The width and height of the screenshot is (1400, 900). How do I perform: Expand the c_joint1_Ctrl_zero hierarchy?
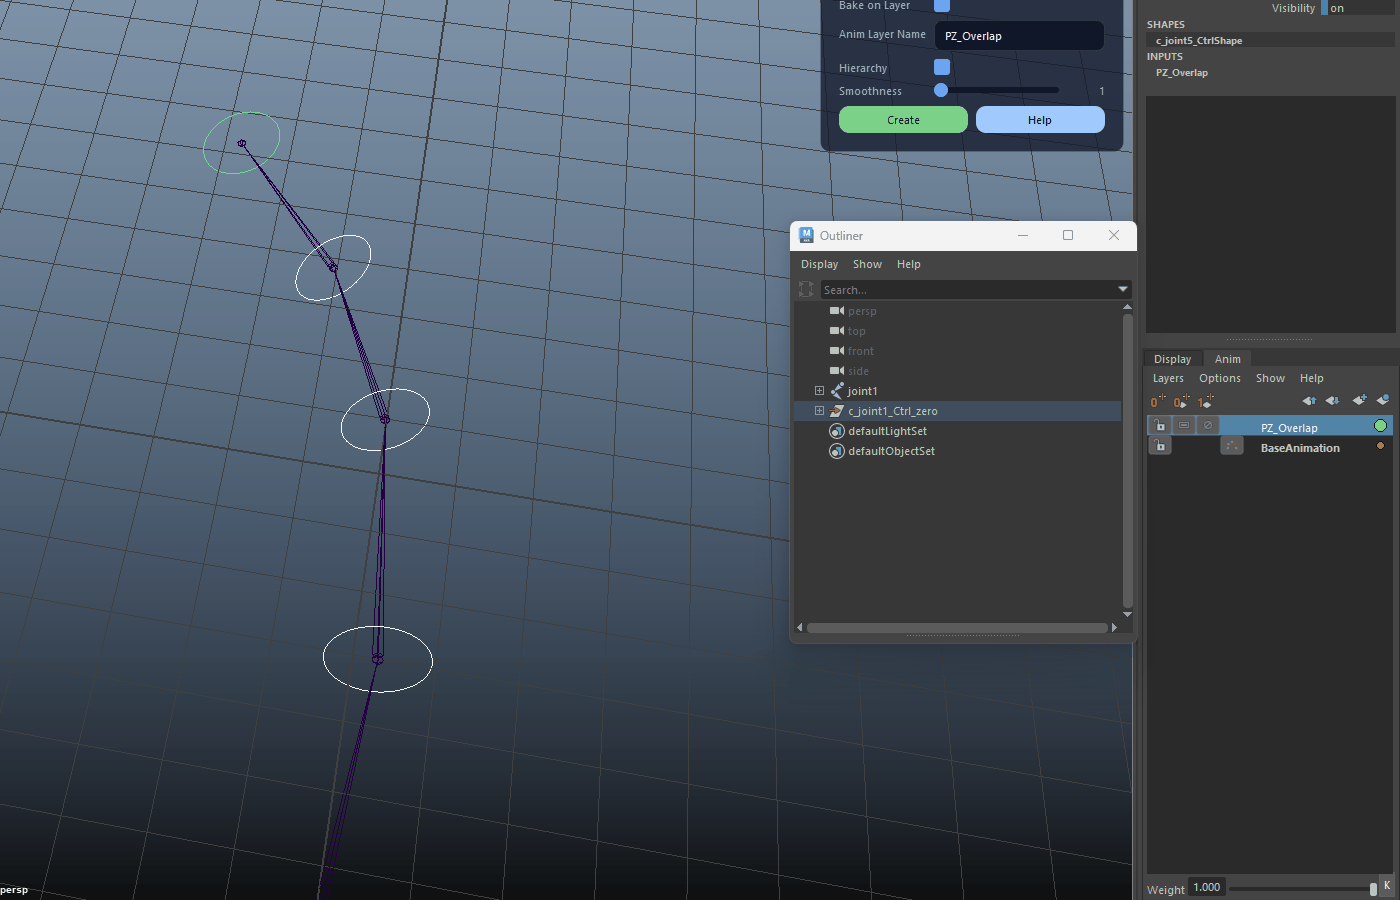pyautogui.click(x=819, y=411)
